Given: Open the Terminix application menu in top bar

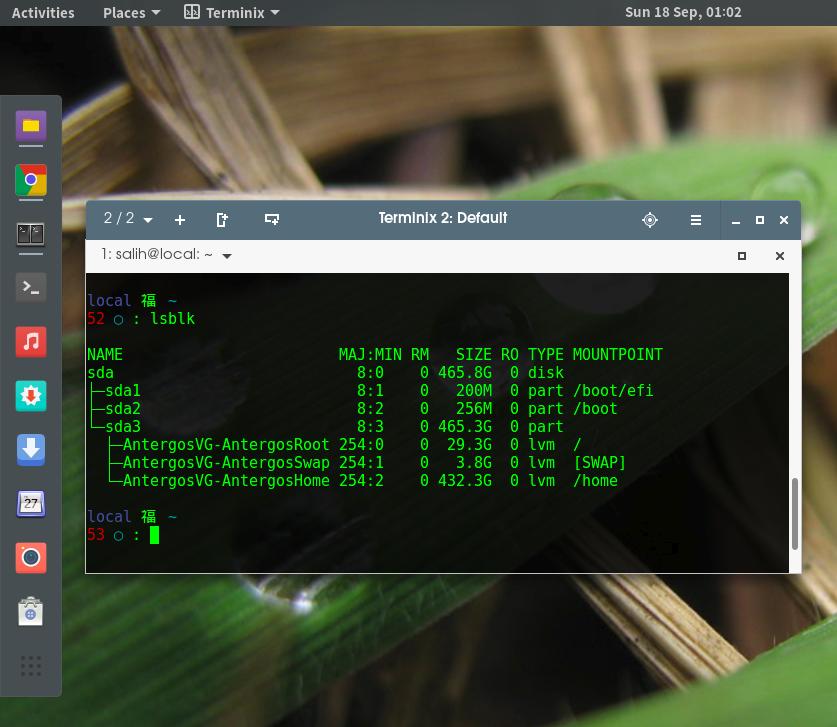Looking at the screenshot, I should click(232, 13).
